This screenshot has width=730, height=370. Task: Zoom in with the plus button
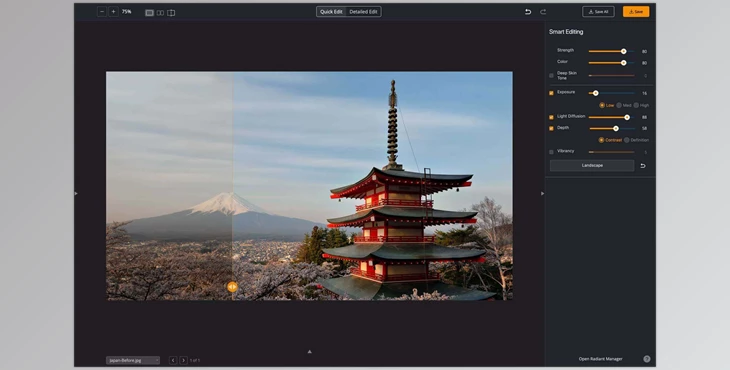pyautogui.click(x=113, y=12)
